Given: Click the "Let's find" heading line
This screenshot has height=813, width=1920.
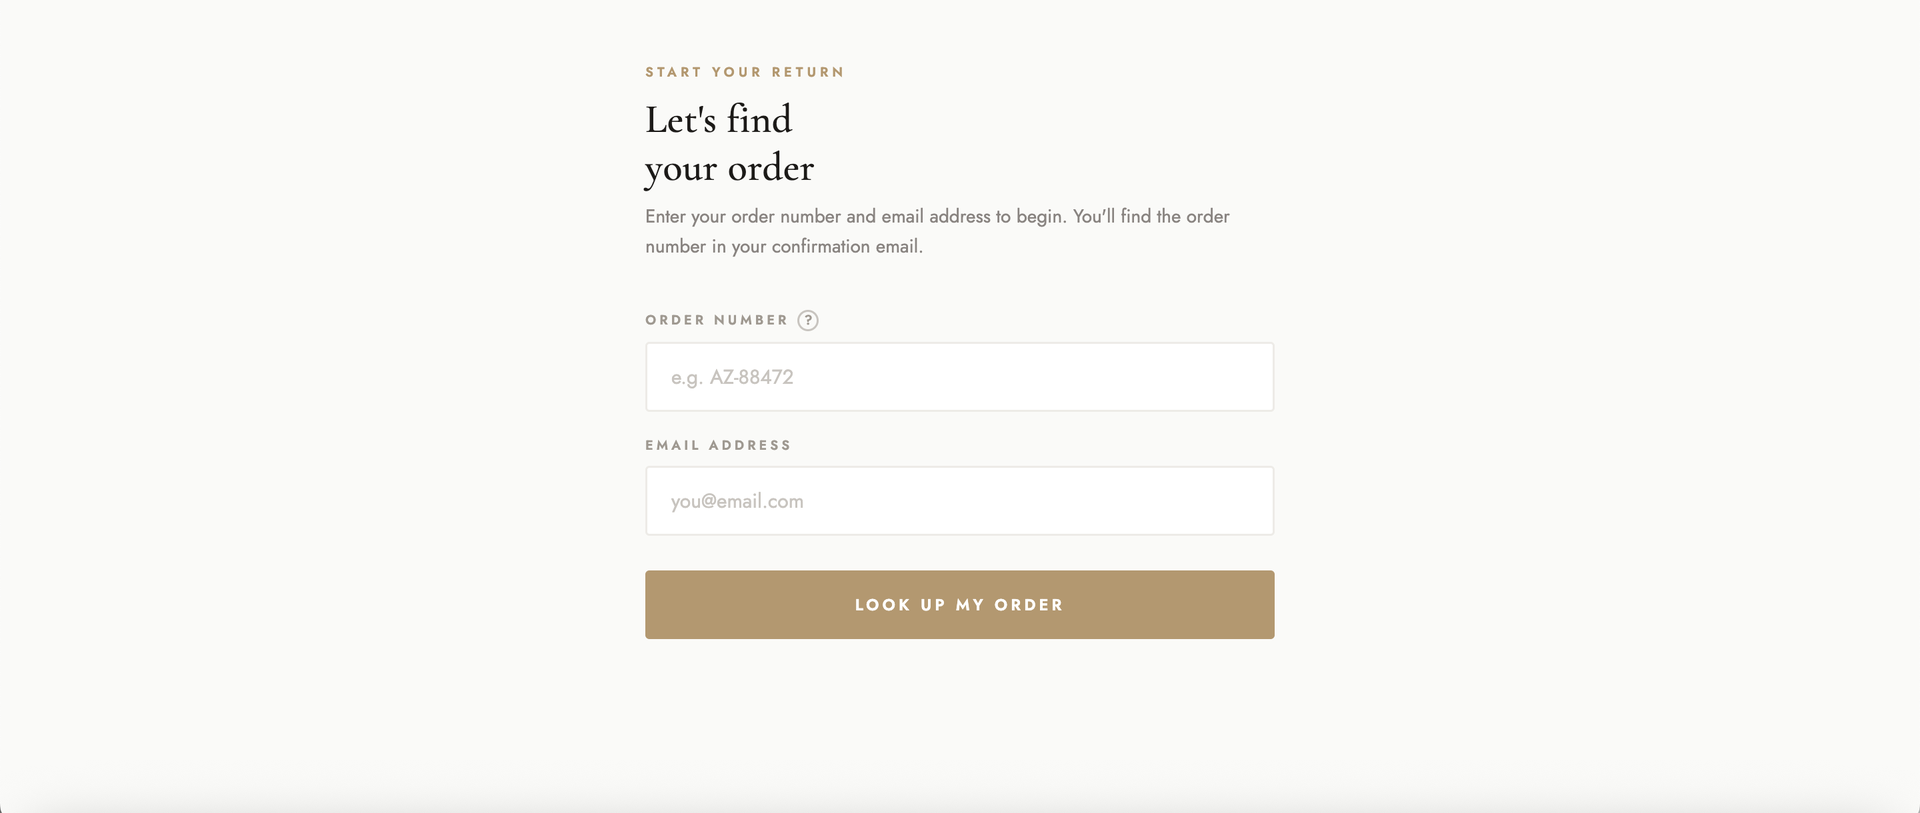Looking at the screenshot, I should (718, 120).
